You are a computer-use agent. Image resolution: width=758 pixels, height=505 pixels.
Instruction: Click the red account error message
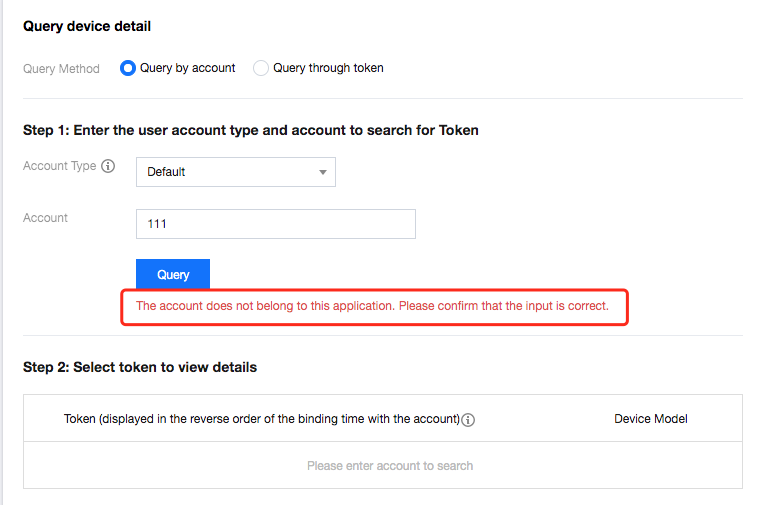tap(372, 306)
